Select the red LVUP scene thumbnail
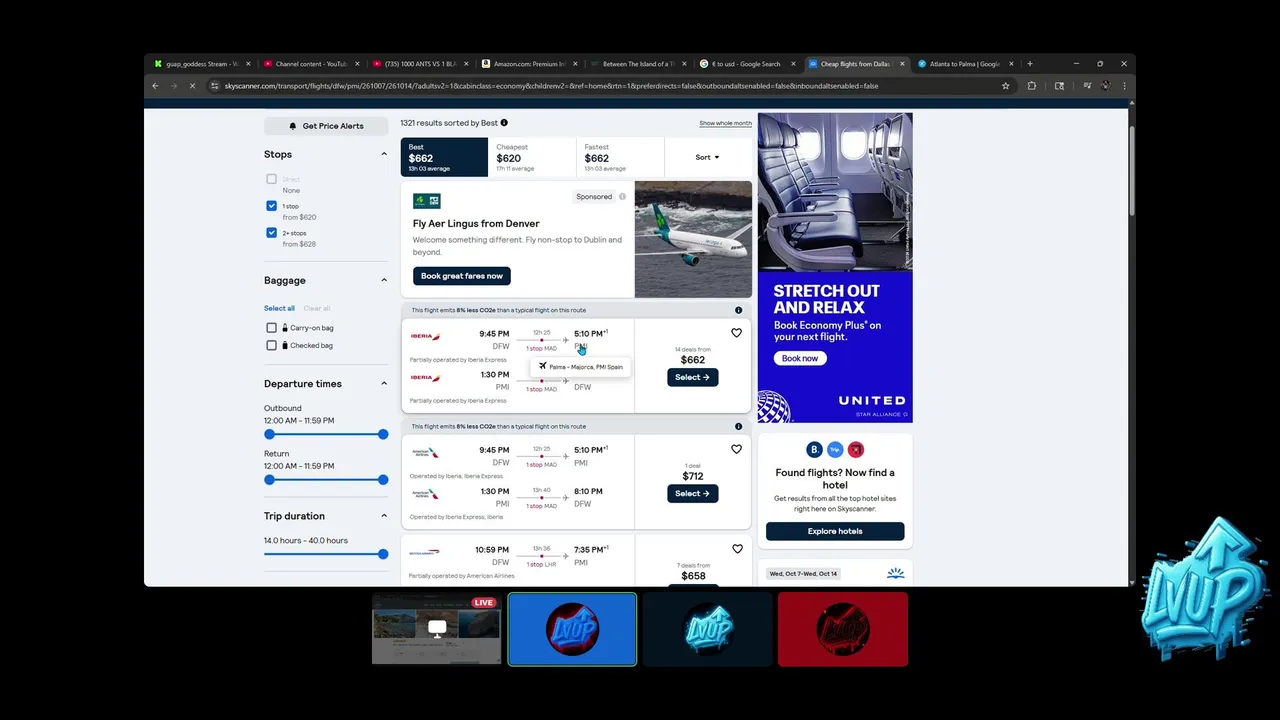The height and width of the screenshot is (720, 1280). [843, 629]
